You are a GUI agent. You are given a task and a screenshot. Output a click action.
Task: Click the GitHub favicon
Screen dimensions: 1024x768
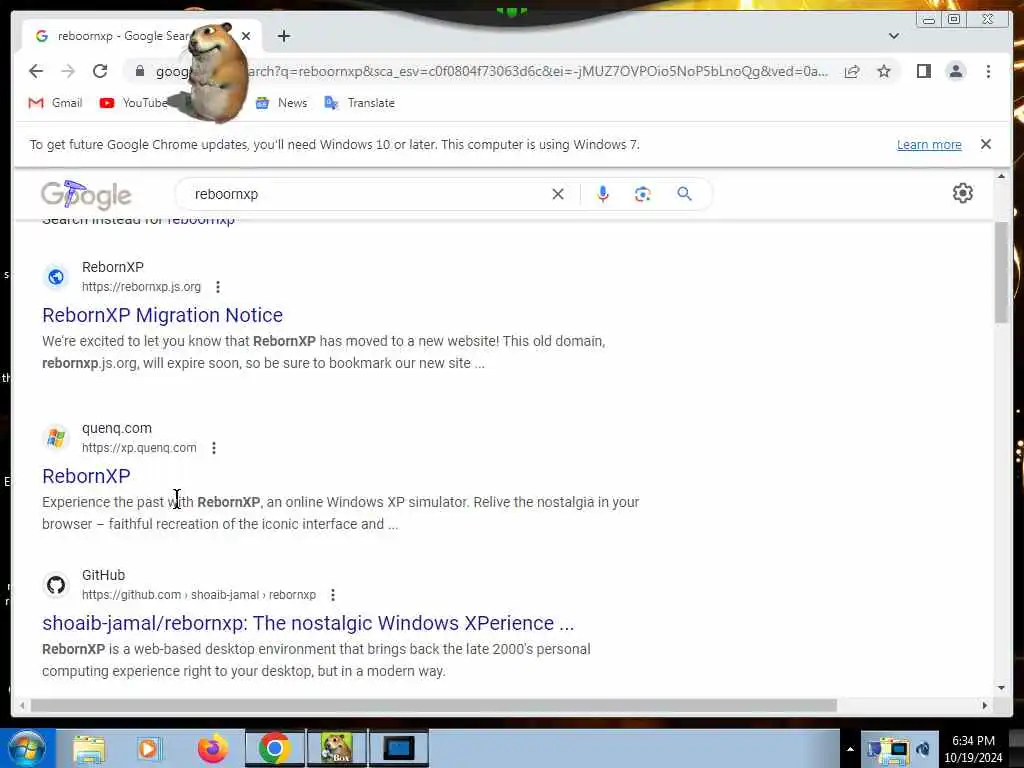[56, 585]
